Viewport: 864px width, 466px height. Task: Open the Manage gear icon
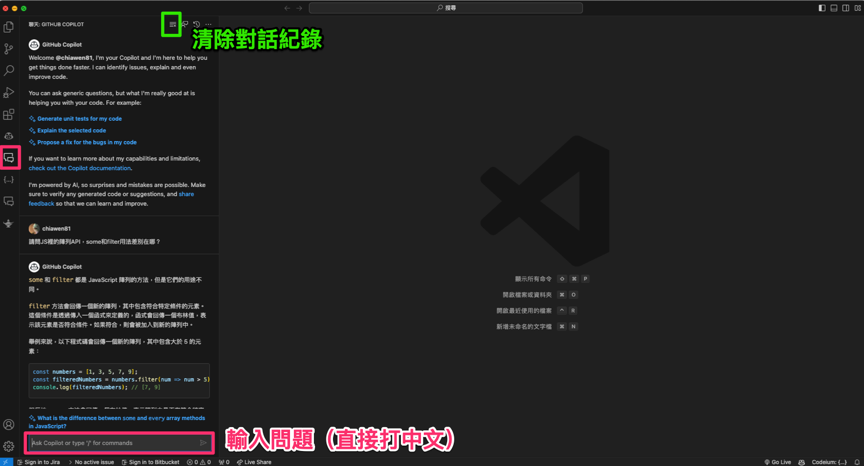[x=8, y=446]
